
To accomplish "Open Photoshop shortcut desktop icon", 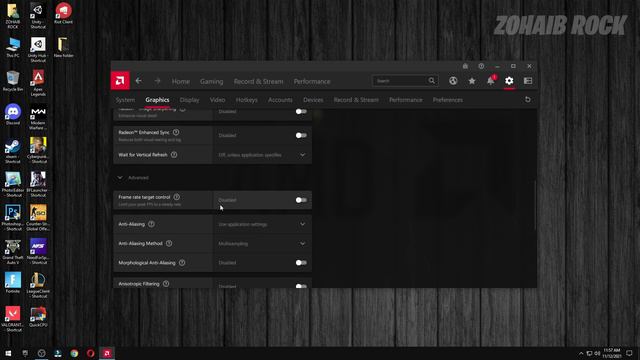I will [x=13, y=219].
